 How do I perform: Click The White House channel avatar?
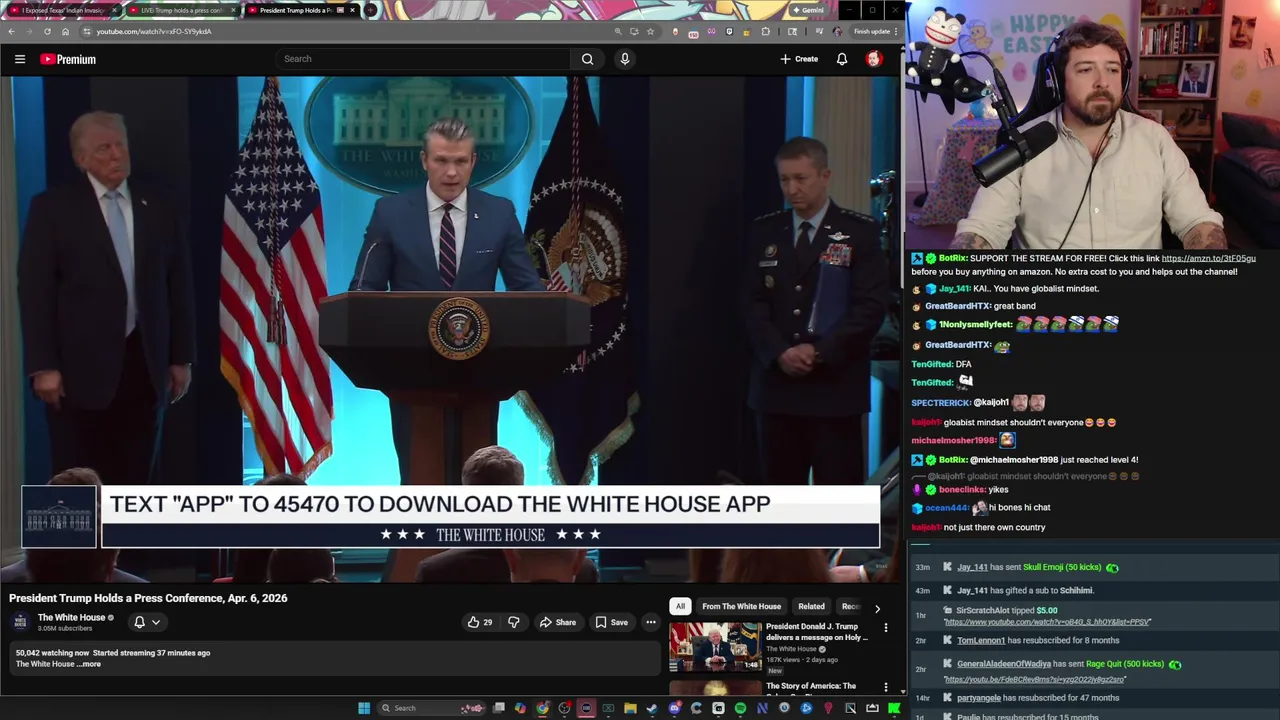point(20,622)
